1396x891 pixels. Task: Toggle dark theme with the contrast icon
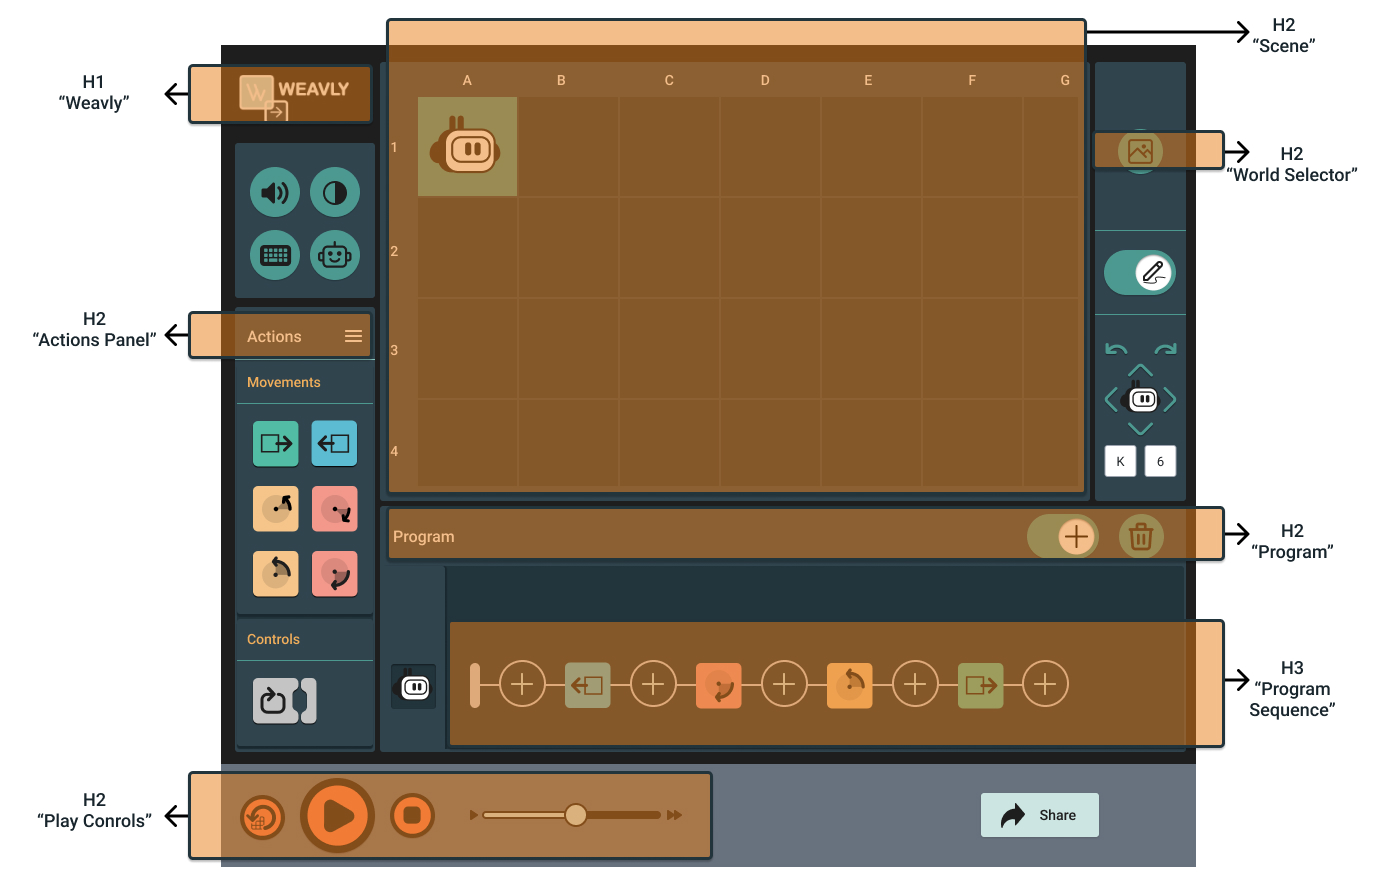coord(335,192)
